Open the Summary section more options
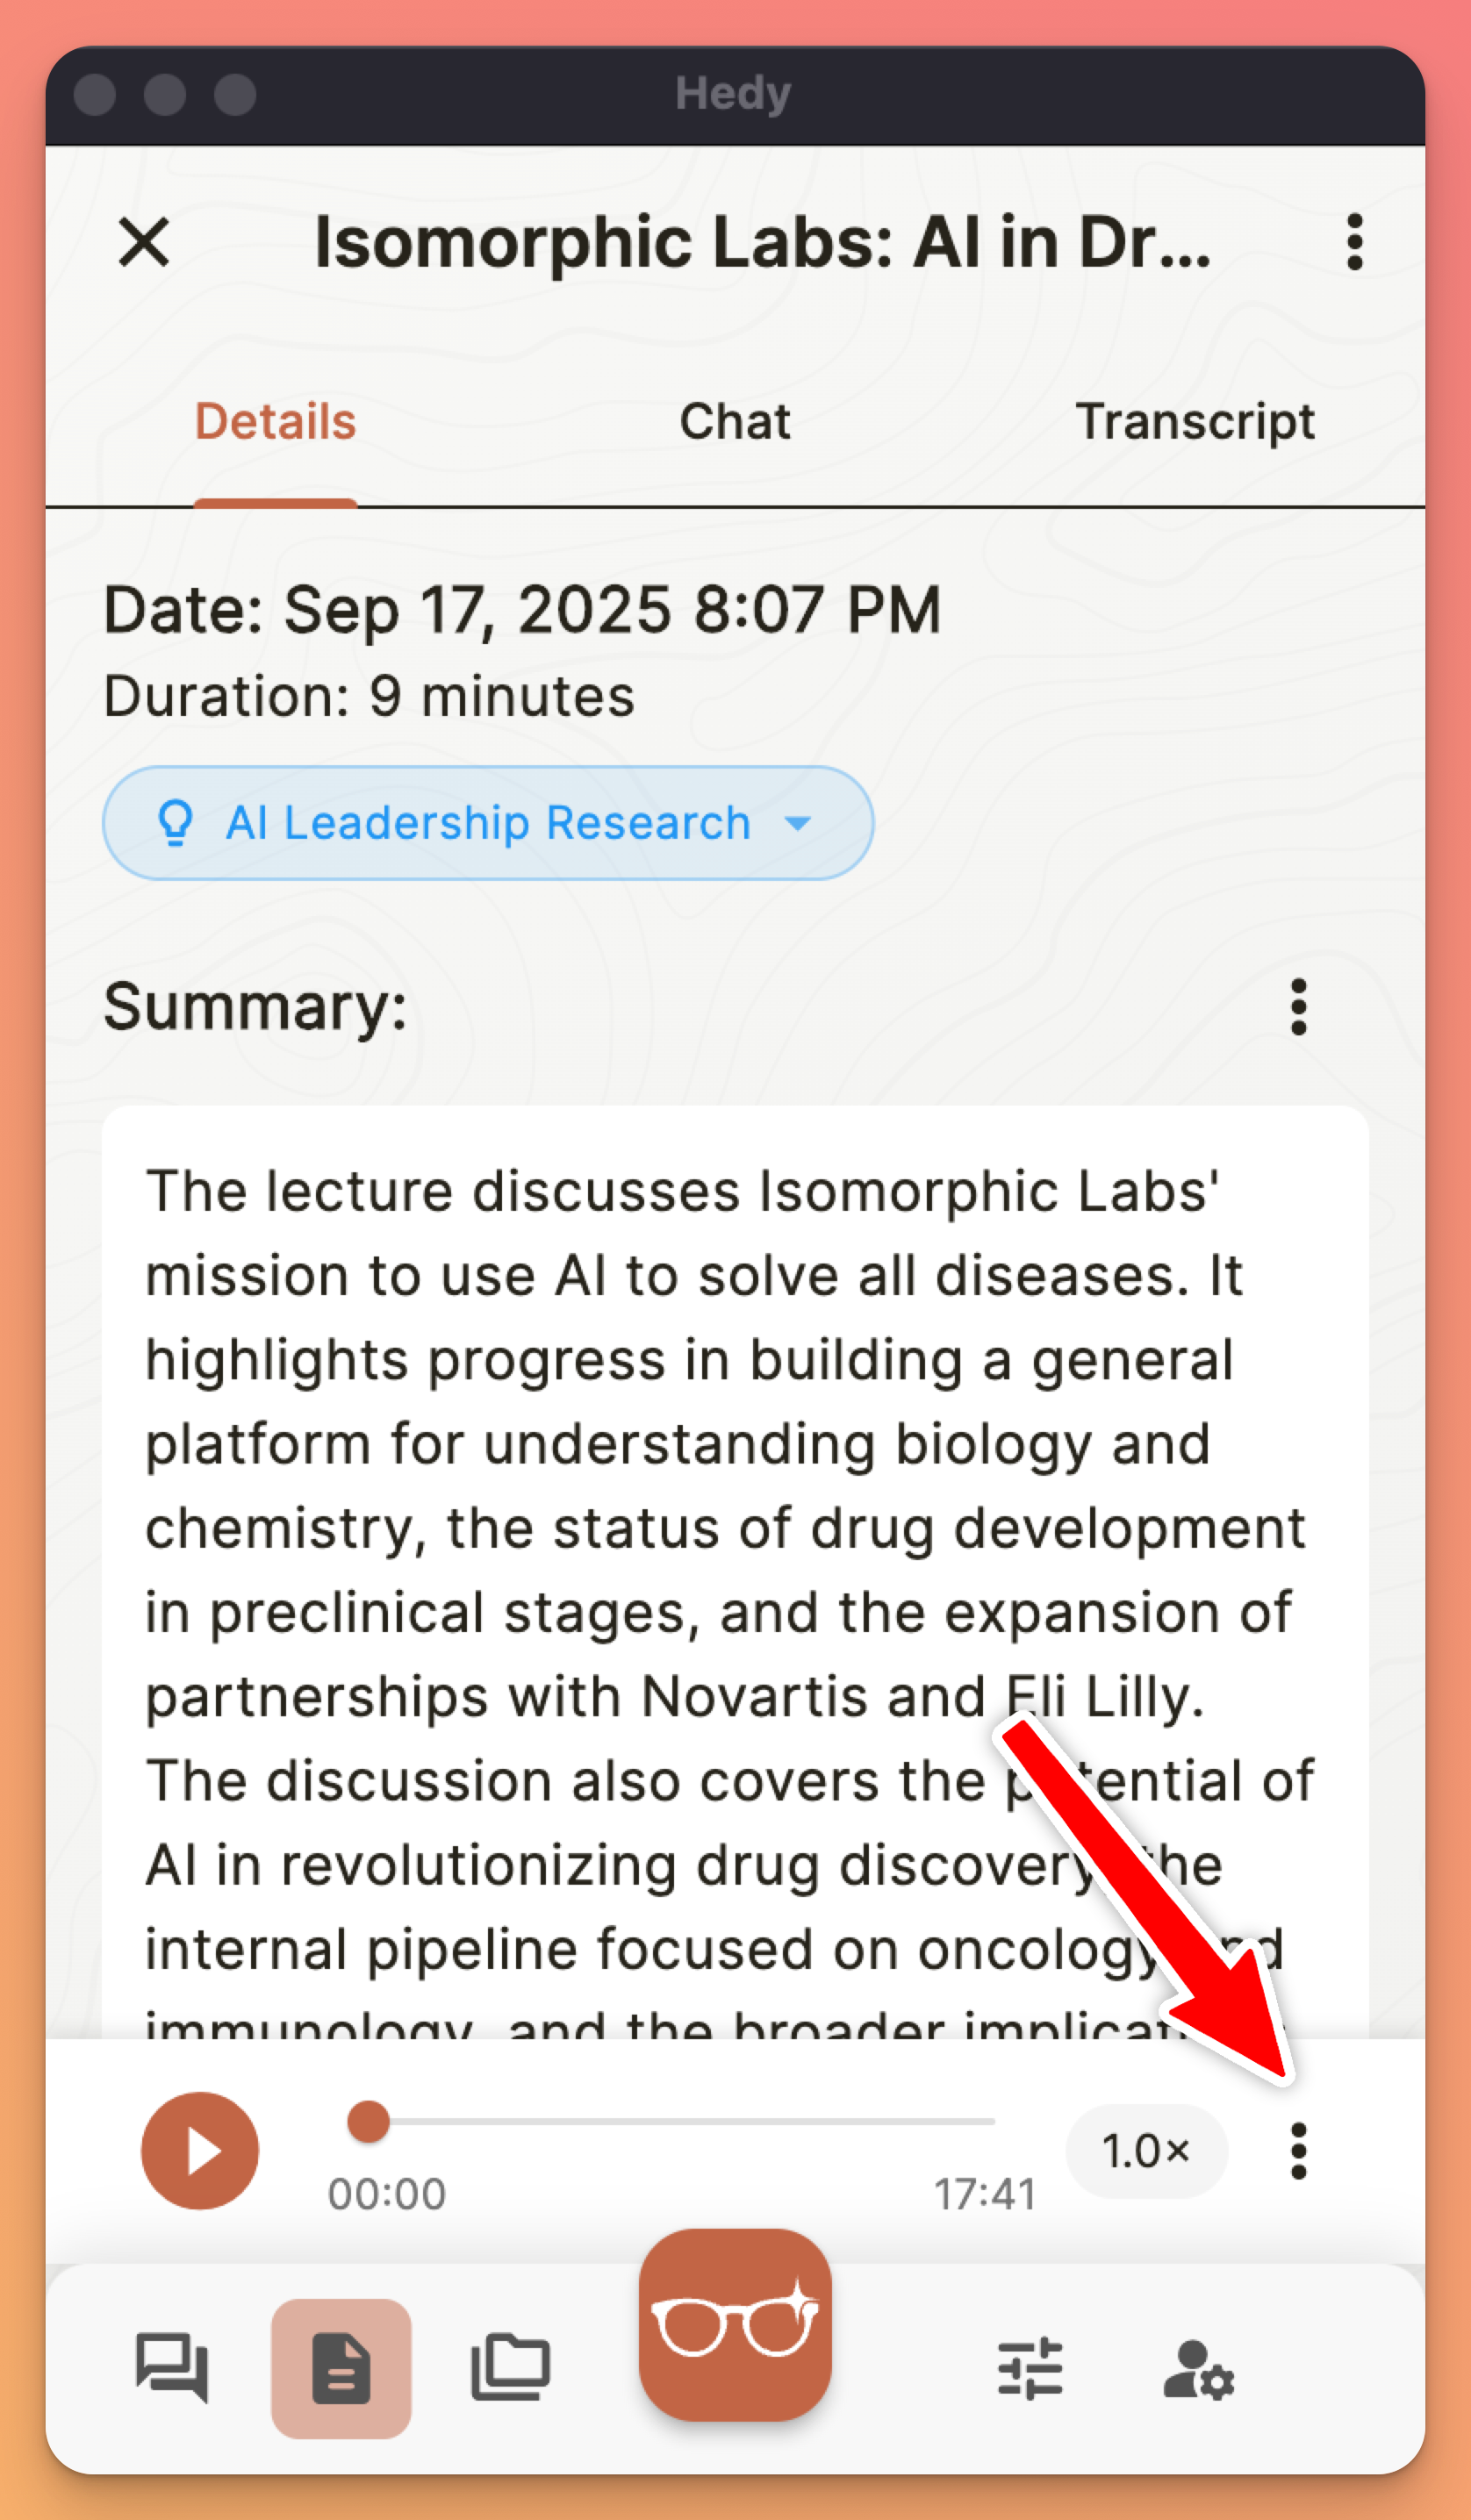 point(1298,1007)
